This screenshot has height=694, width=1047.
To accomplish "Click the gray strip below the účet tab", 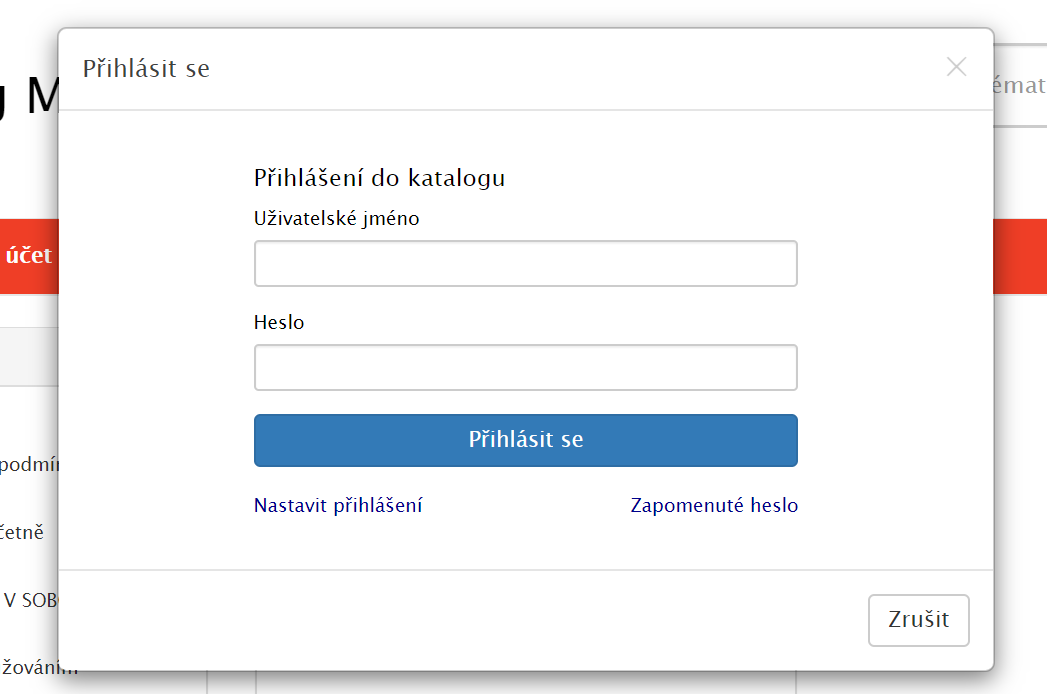I will (x=29, y=357).
